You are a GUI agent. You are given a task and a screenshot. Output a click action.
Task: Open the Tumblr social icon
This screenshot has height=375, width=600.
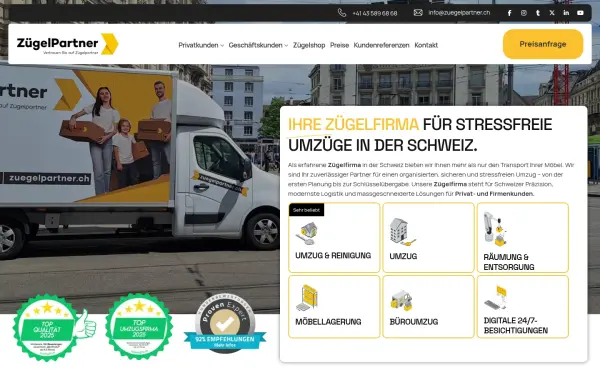pyautogui.click(x=538, y=13)
